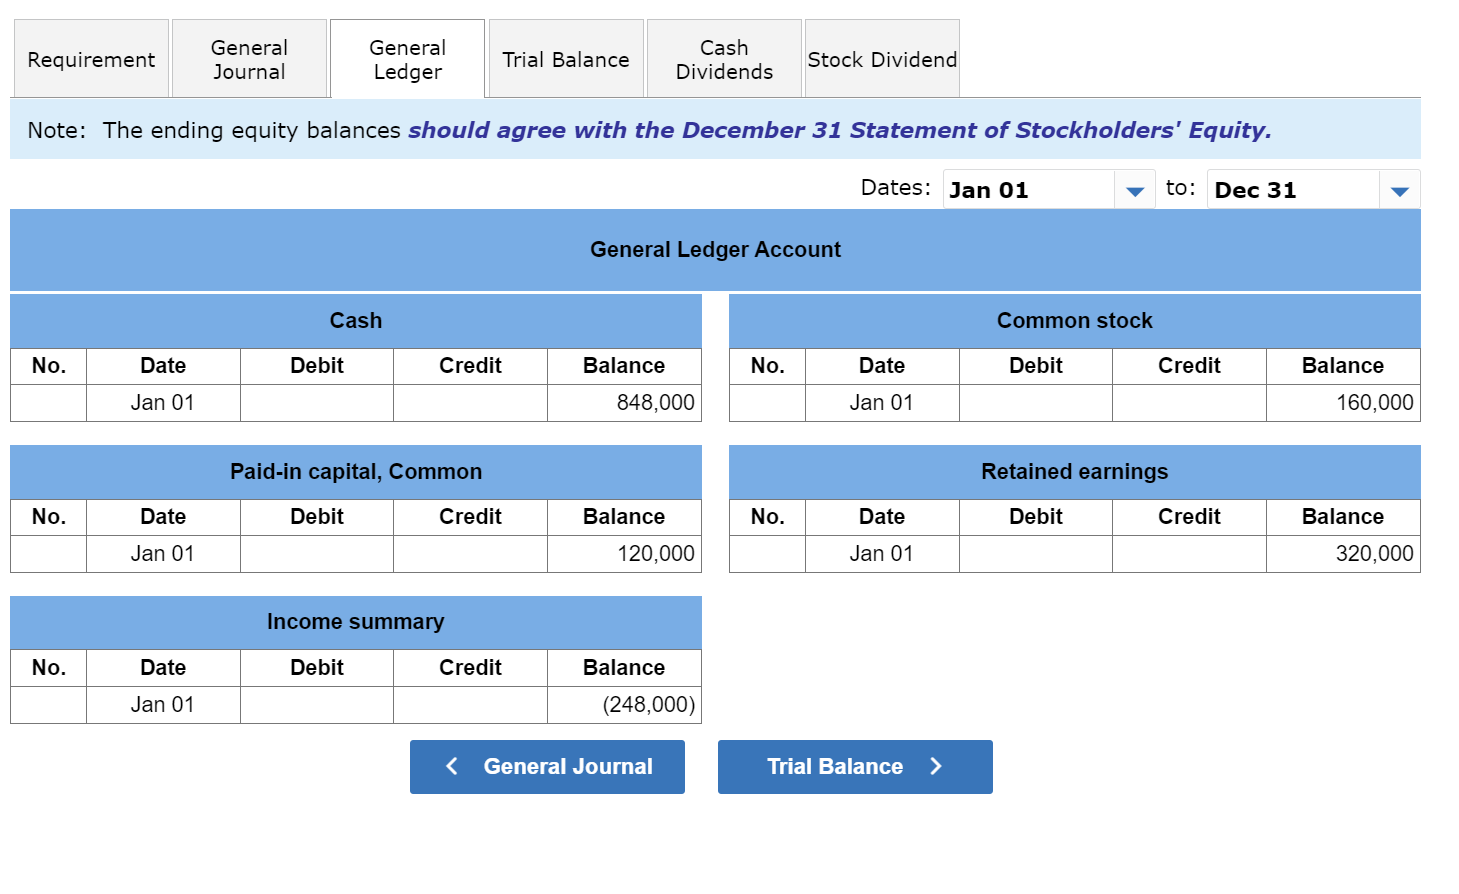Select the 848,000 balance in the Cash account
1459x894 pixels.
[624, 402]
